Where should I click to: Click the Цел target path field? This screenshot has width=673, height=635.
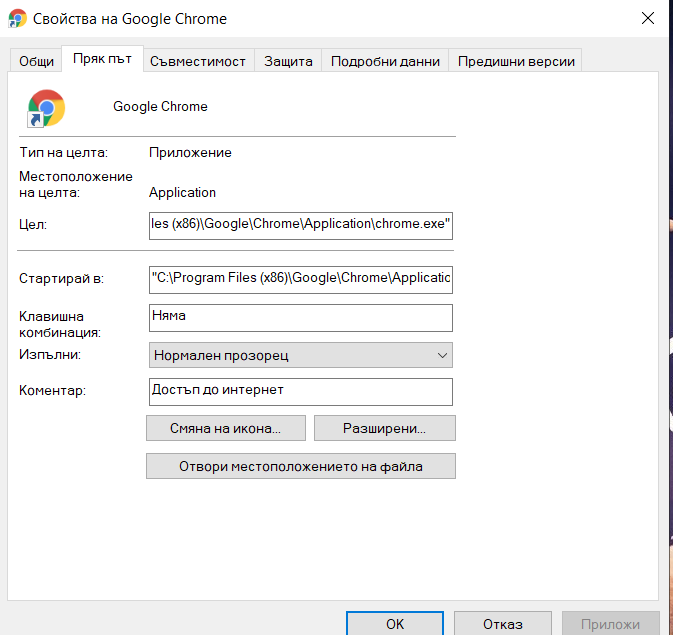[300, 225]
